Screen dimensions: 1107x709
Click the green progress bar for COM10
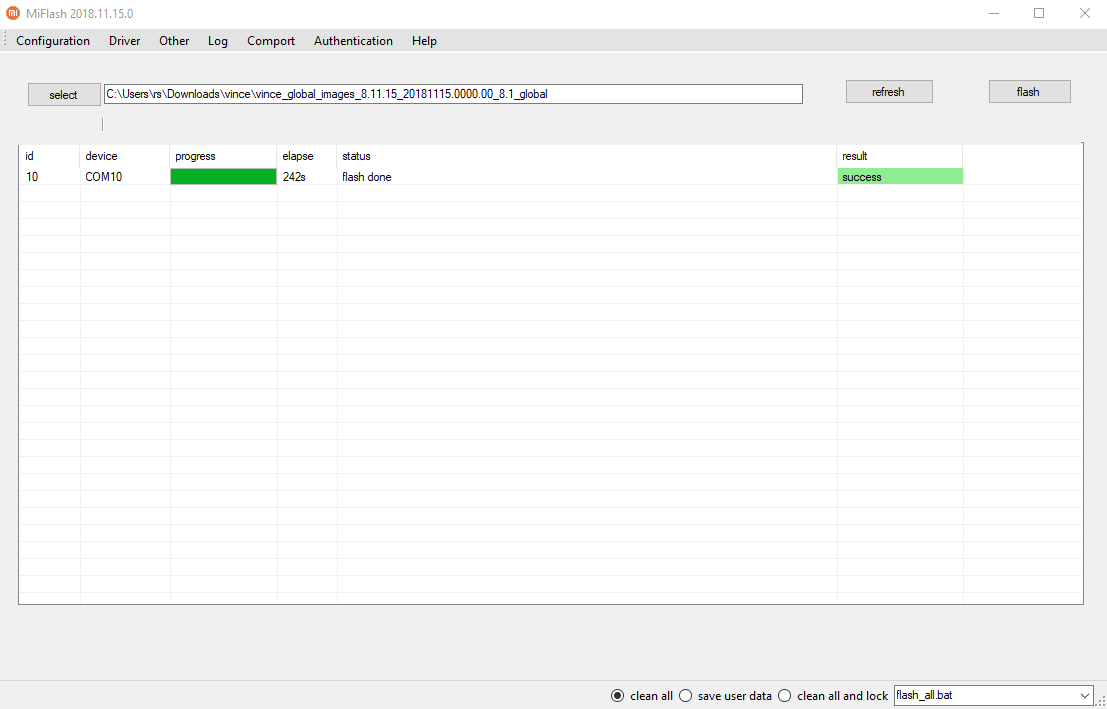(x=223, y=177)
